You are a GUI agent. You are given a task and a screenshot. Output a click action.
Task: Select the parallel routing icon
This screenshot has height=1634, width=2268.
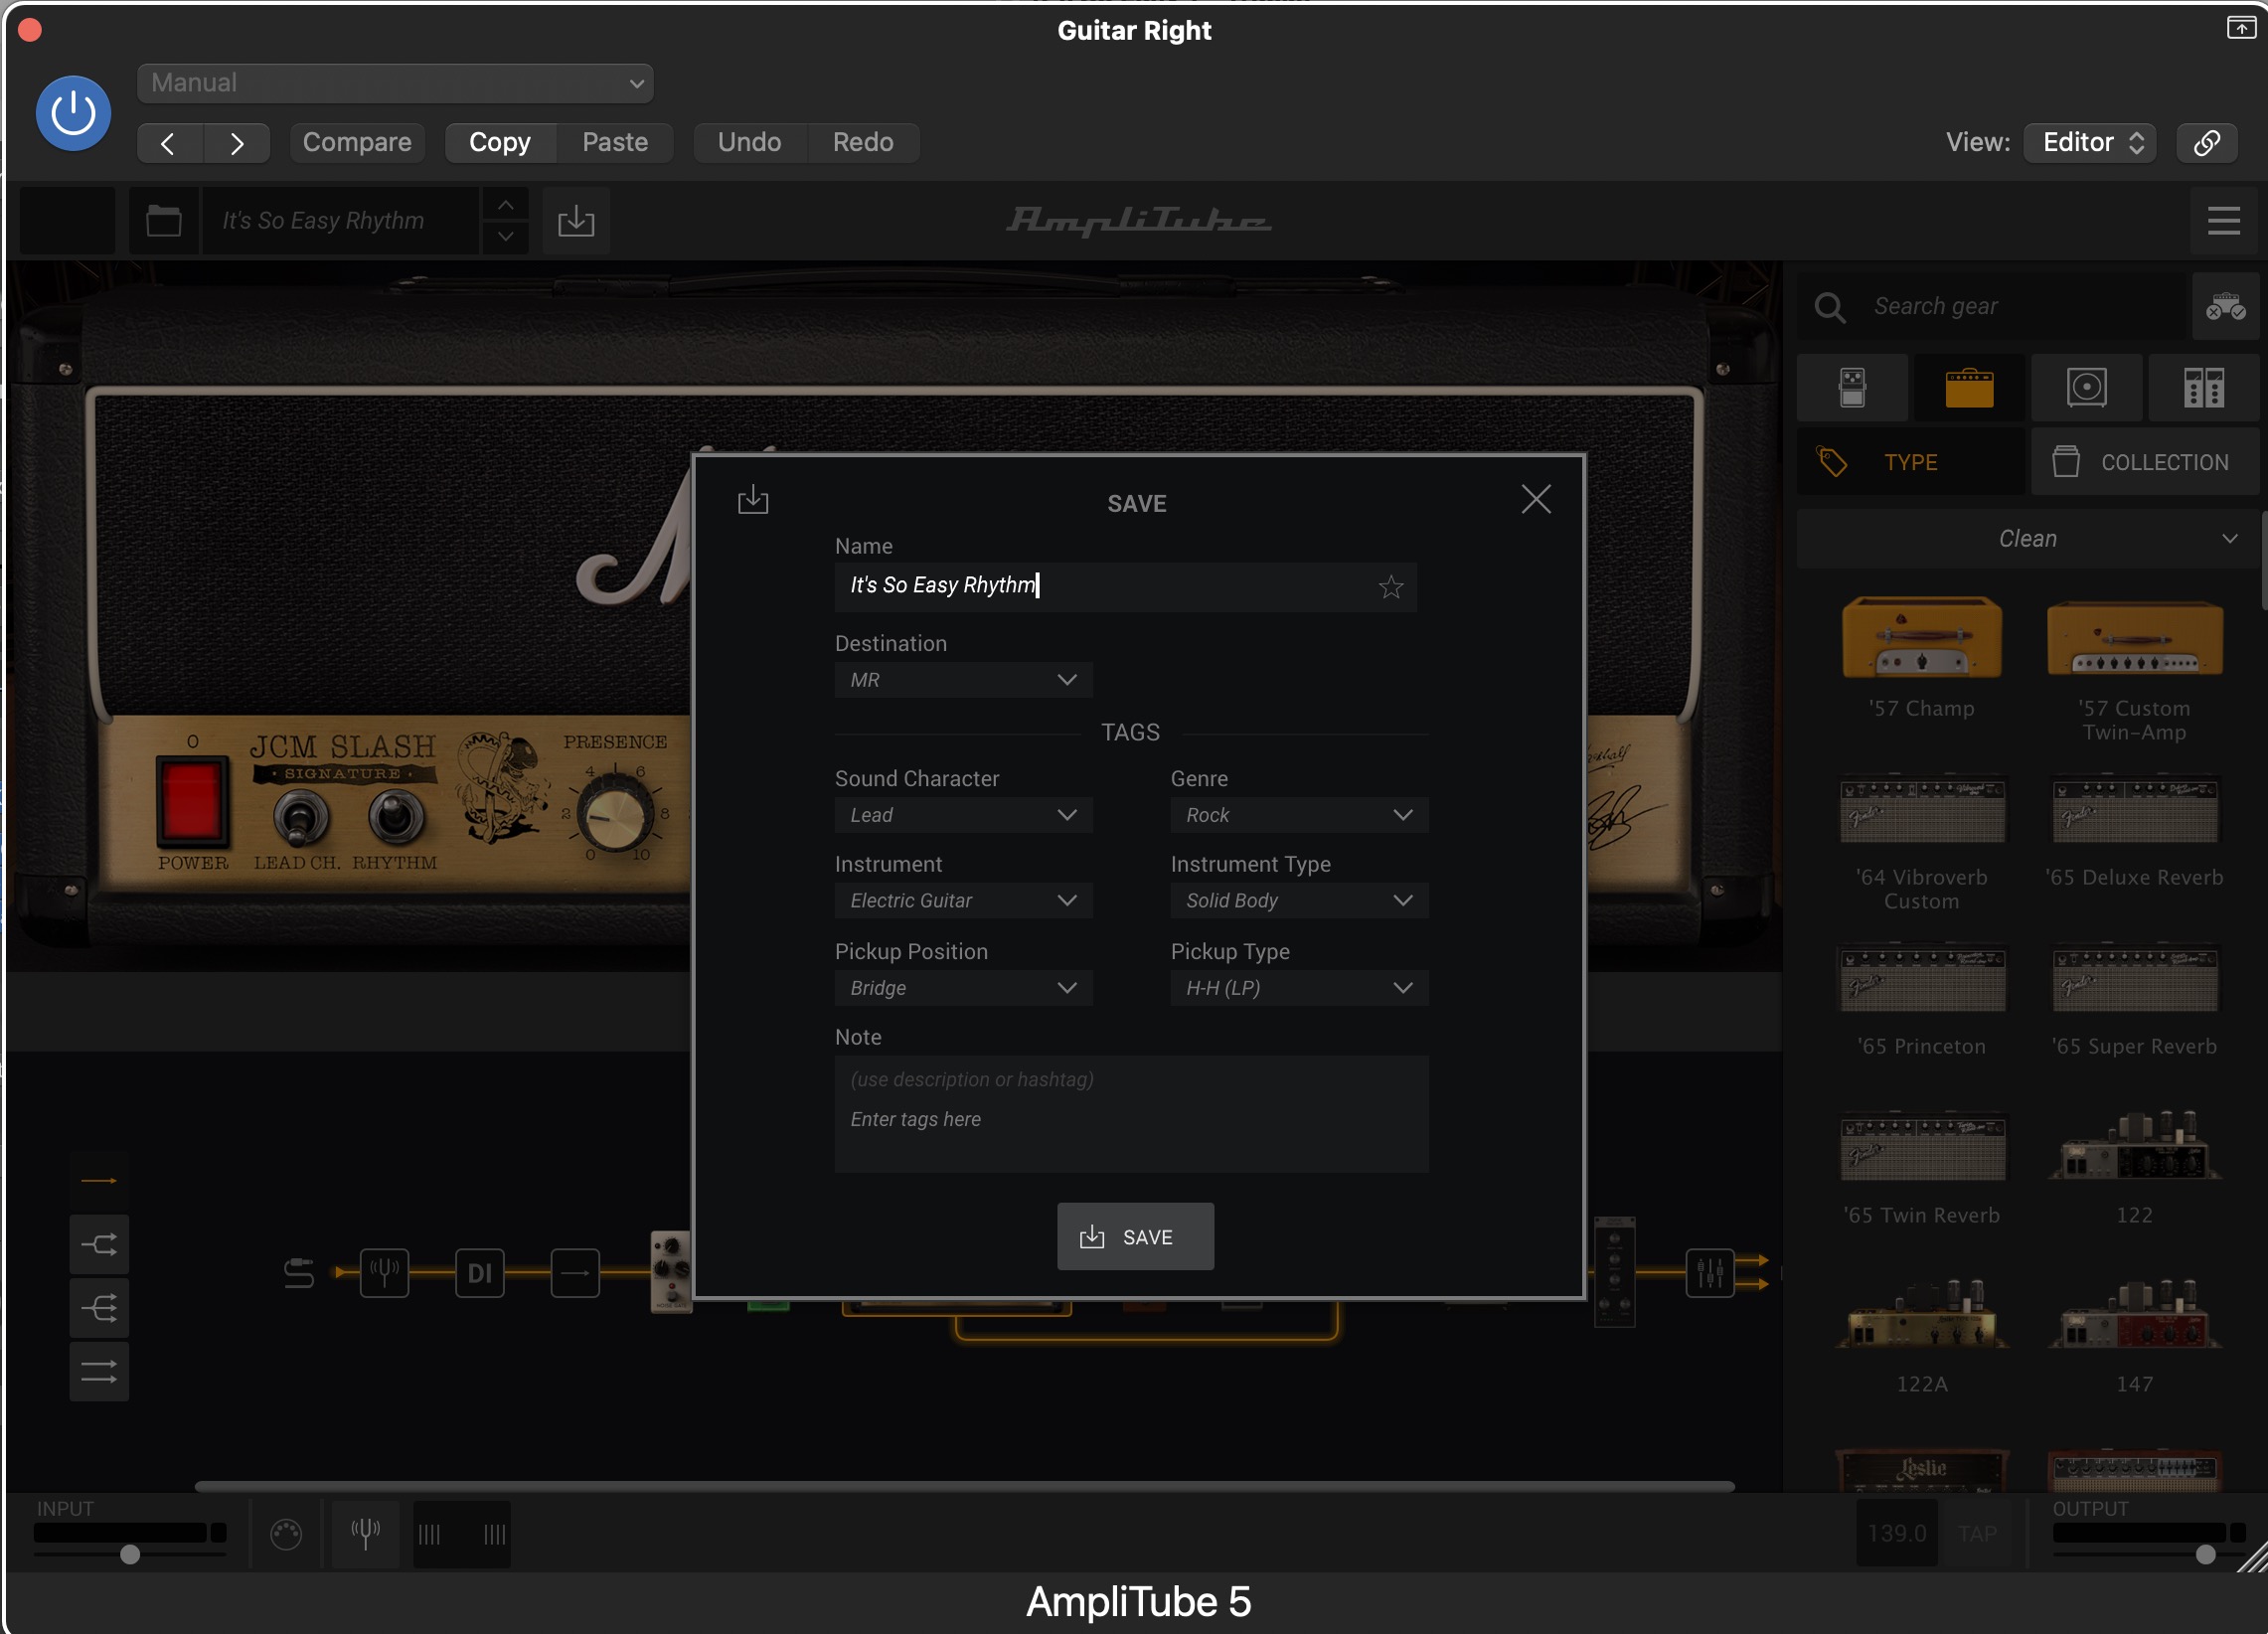[x=99, y=1371]
